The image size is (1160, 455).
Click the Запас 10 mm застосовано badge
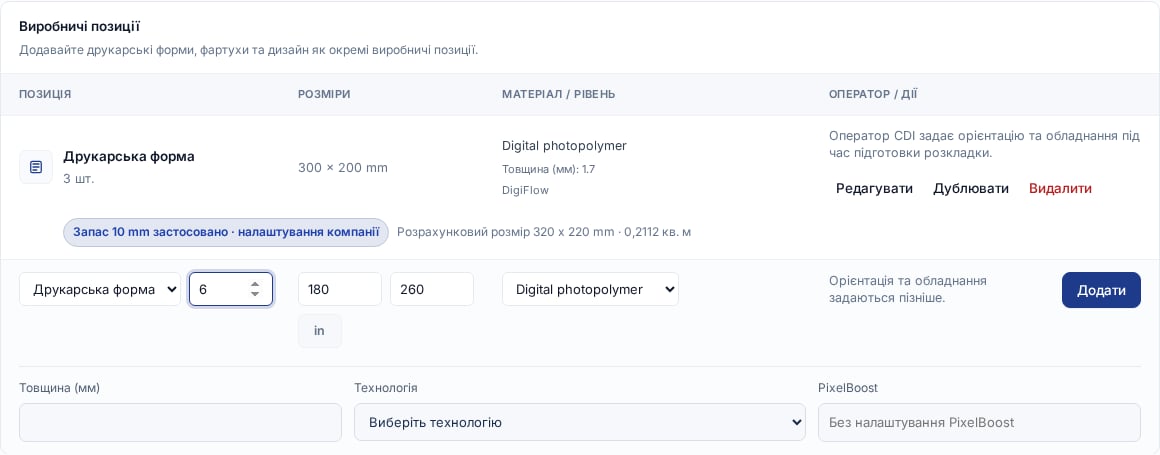226,232
